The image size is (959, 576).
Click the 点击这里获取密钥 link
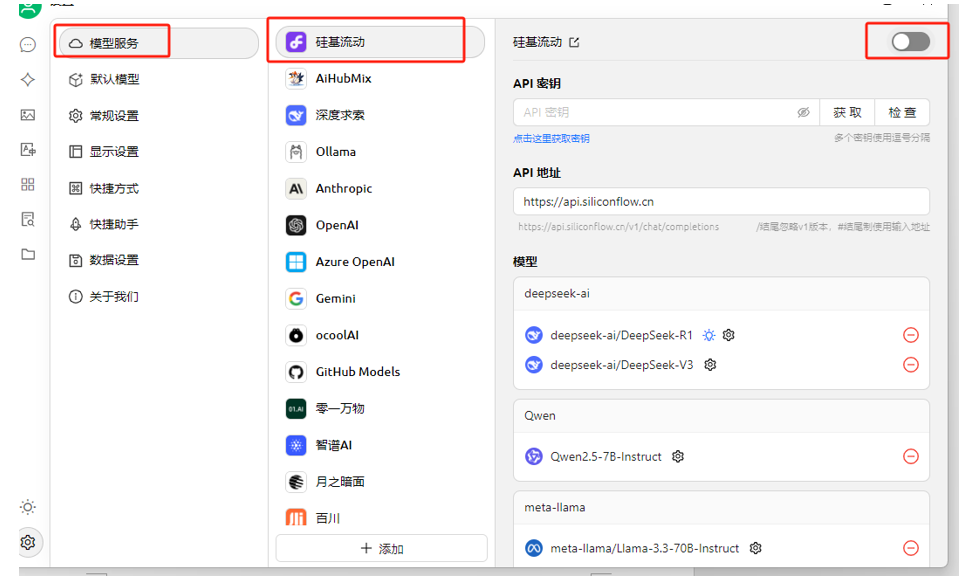551,139
